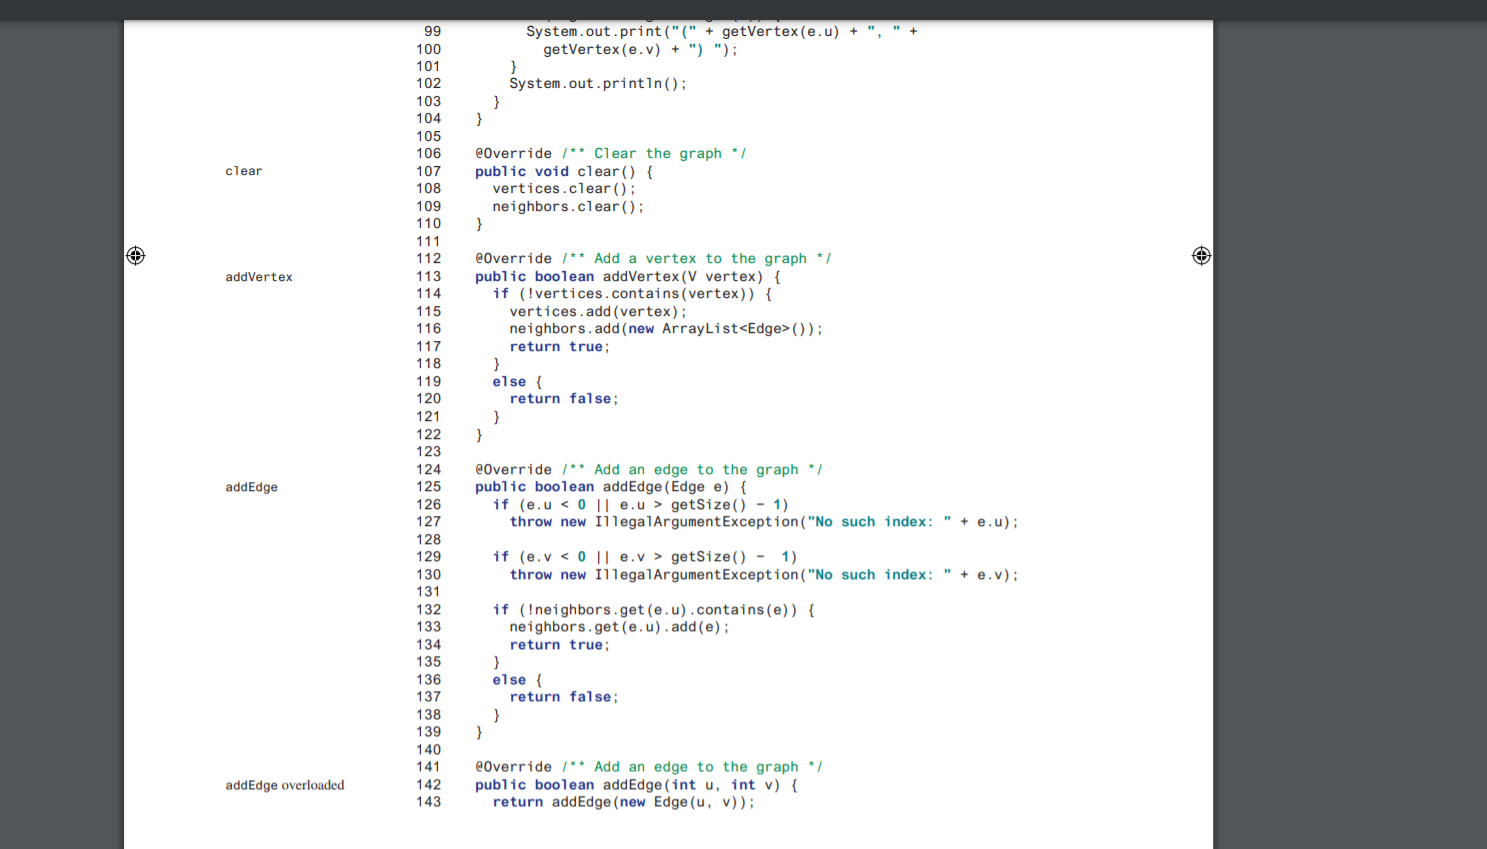Click the 'Add a vertex to the graph' comment

(696, 259)
